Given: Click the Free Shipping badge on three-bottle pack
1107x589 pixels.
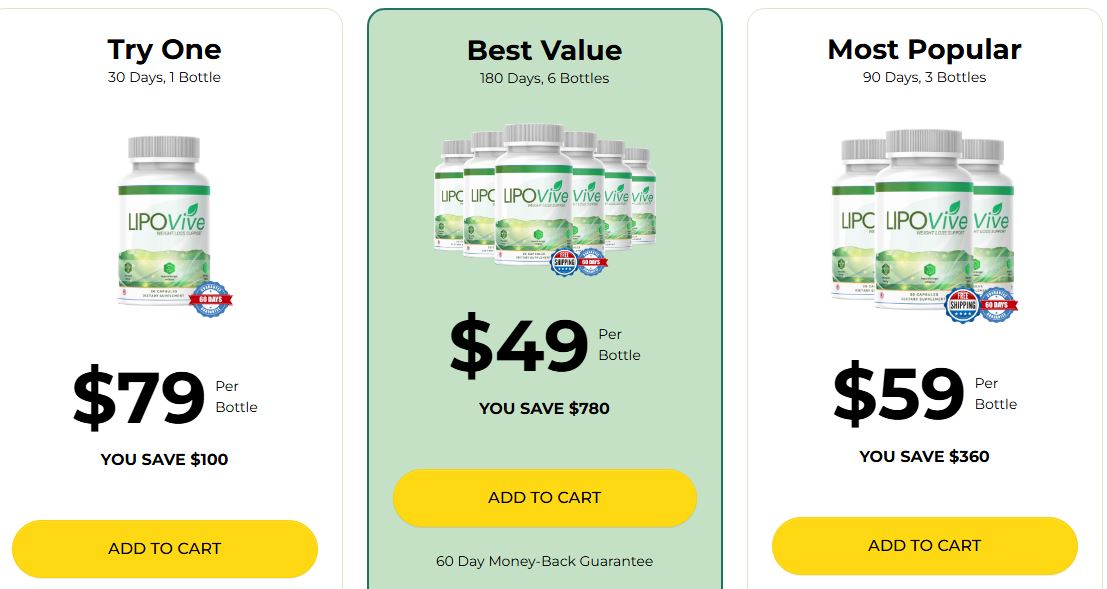Looking at the screenshot, I should pyautogui.click(x=962, y=304).
